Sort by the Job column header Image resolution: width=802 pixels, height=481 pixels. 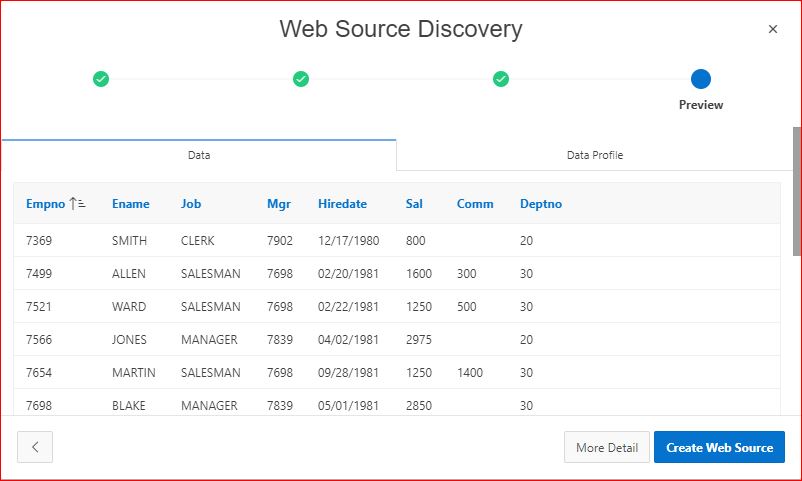coord(191,204)
